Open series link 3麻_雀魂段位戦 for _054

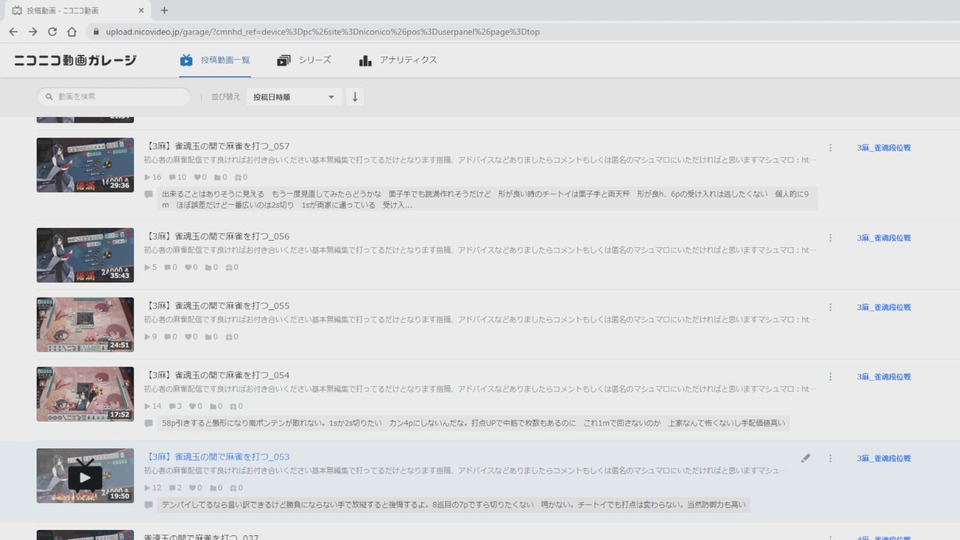click(x=883, y=377)
